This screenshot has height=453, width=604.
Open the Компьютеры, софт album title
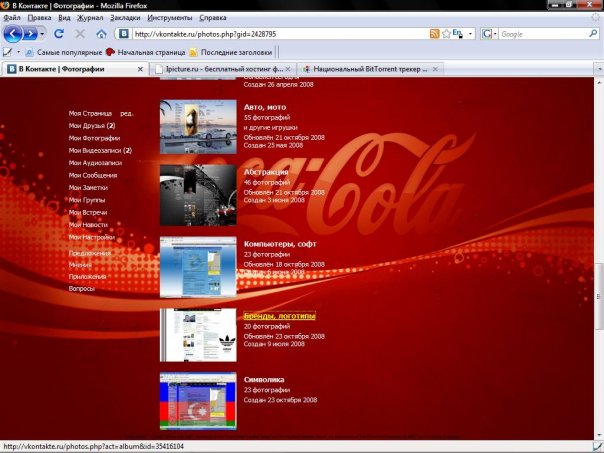coord(280,244)
